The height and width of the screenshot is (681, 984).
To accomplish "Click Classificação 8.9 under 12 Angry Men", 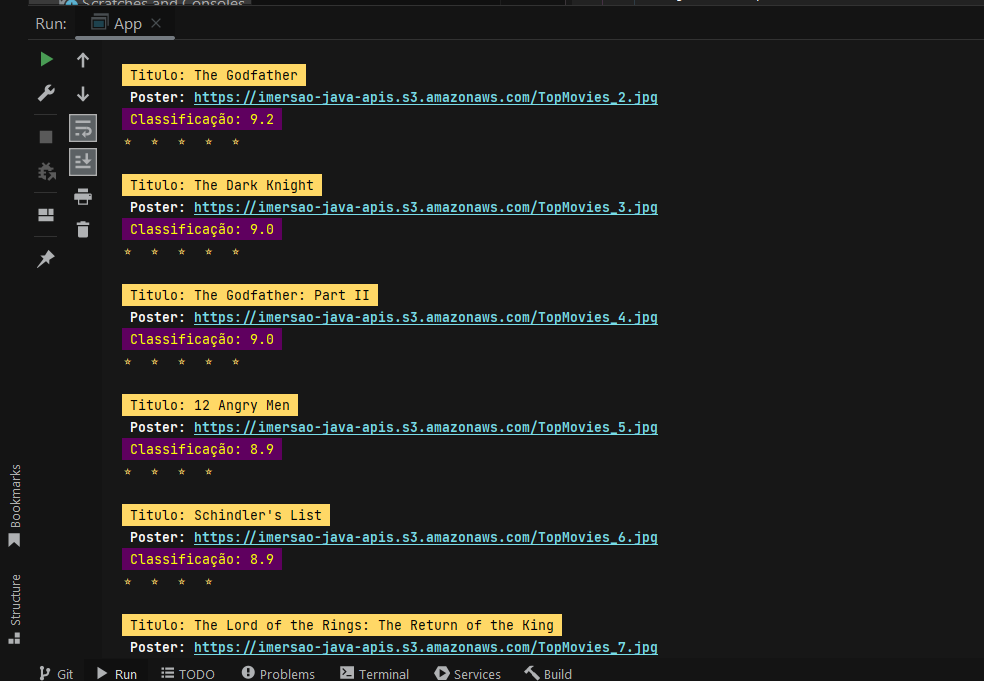I will 202,449.
